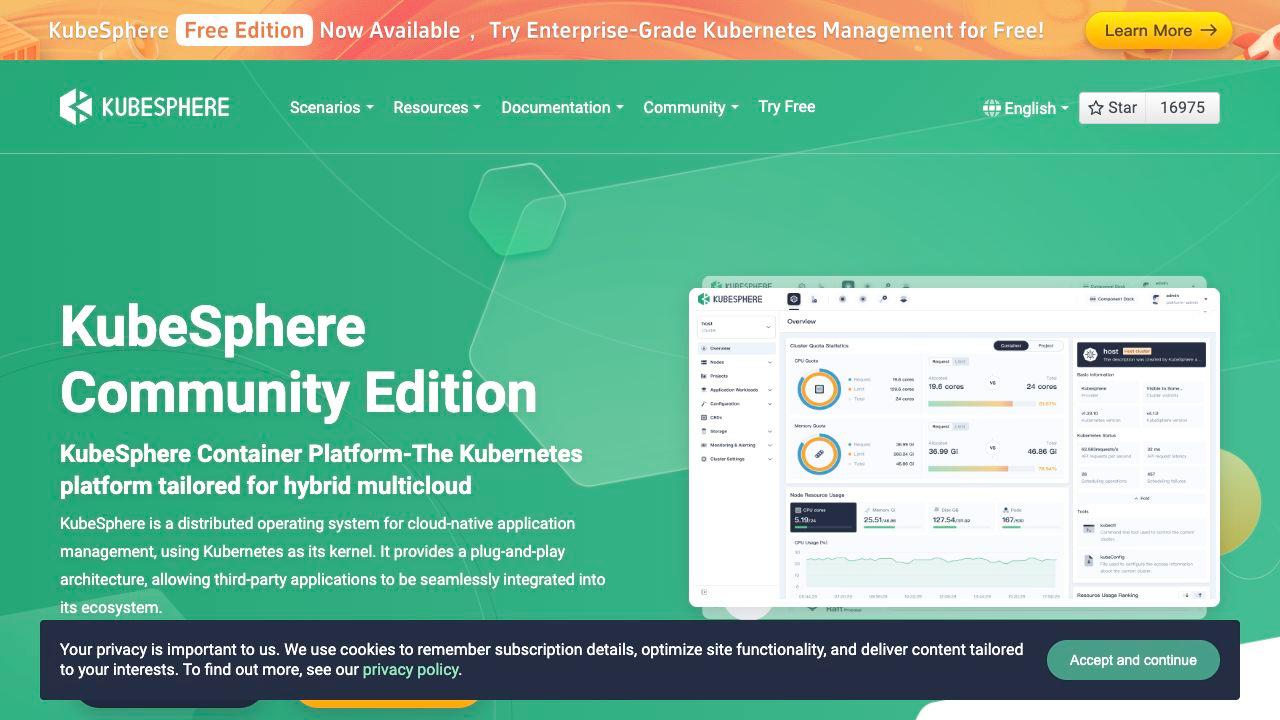Click the Projects icon in dashboard sidebar
1280x720 pixels.
coord(704,376)
